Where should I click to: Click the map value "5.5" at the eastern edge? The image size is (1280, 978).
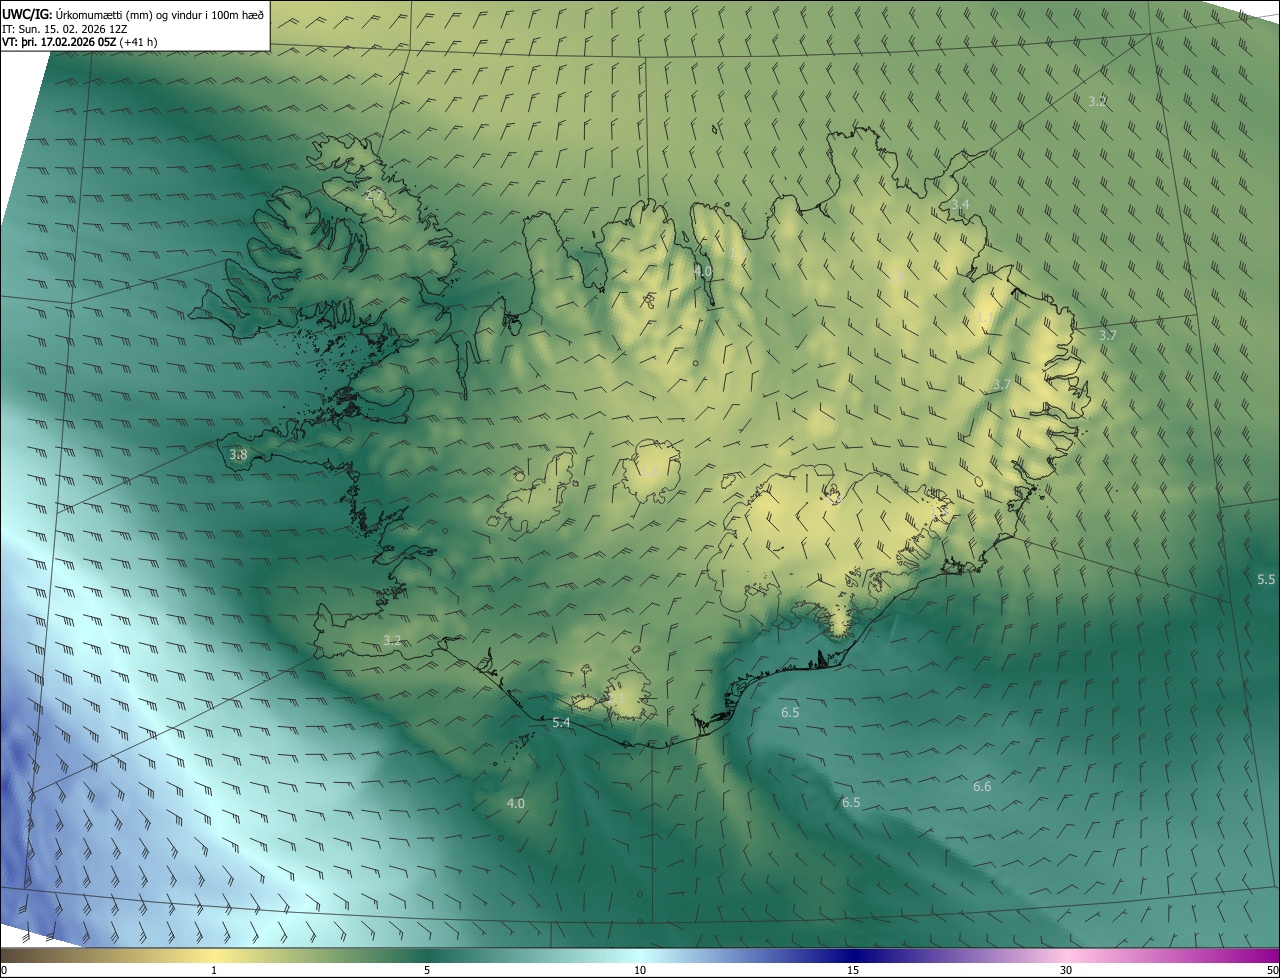(x=1266, y=579)
